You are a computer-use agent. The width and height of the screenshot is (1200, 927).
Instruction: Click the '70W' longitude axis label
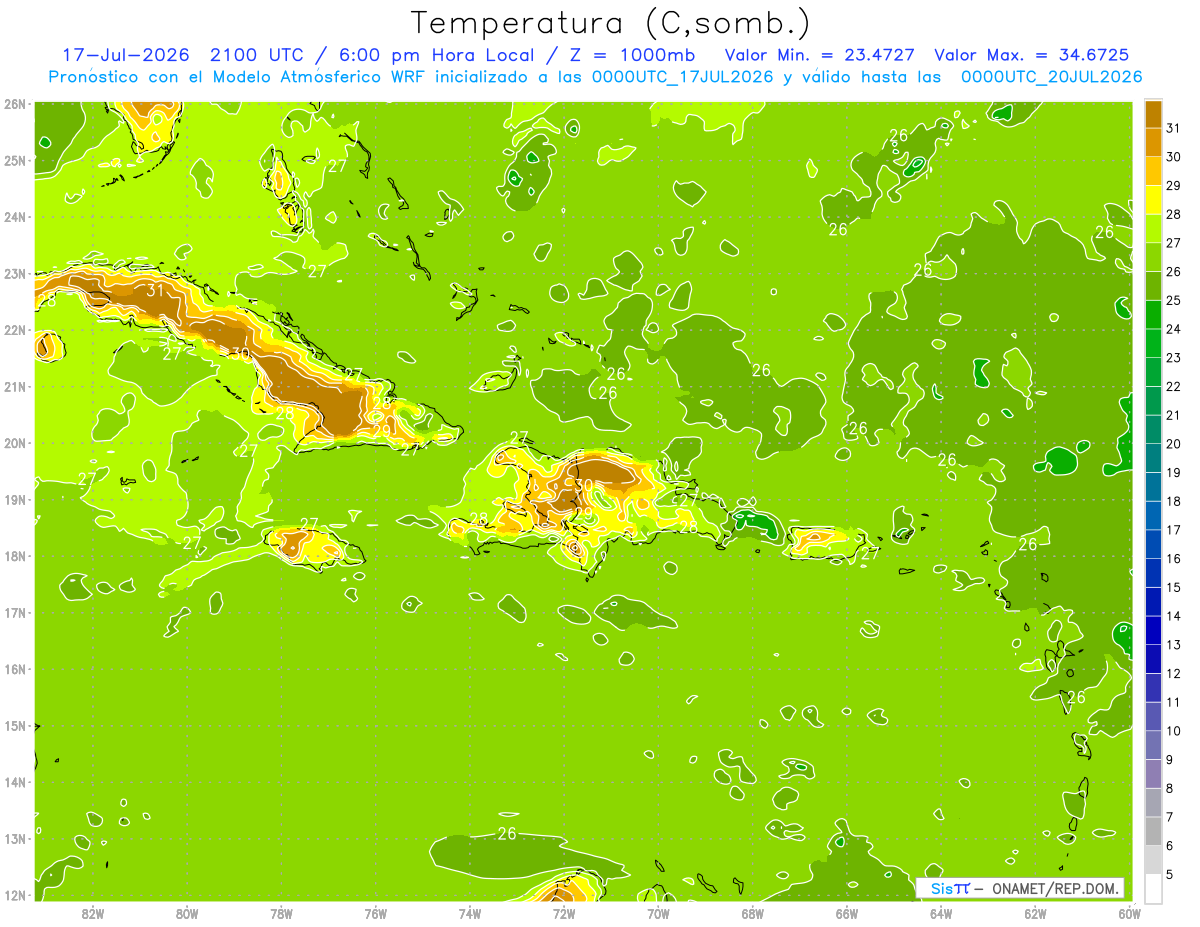[658, 913]
